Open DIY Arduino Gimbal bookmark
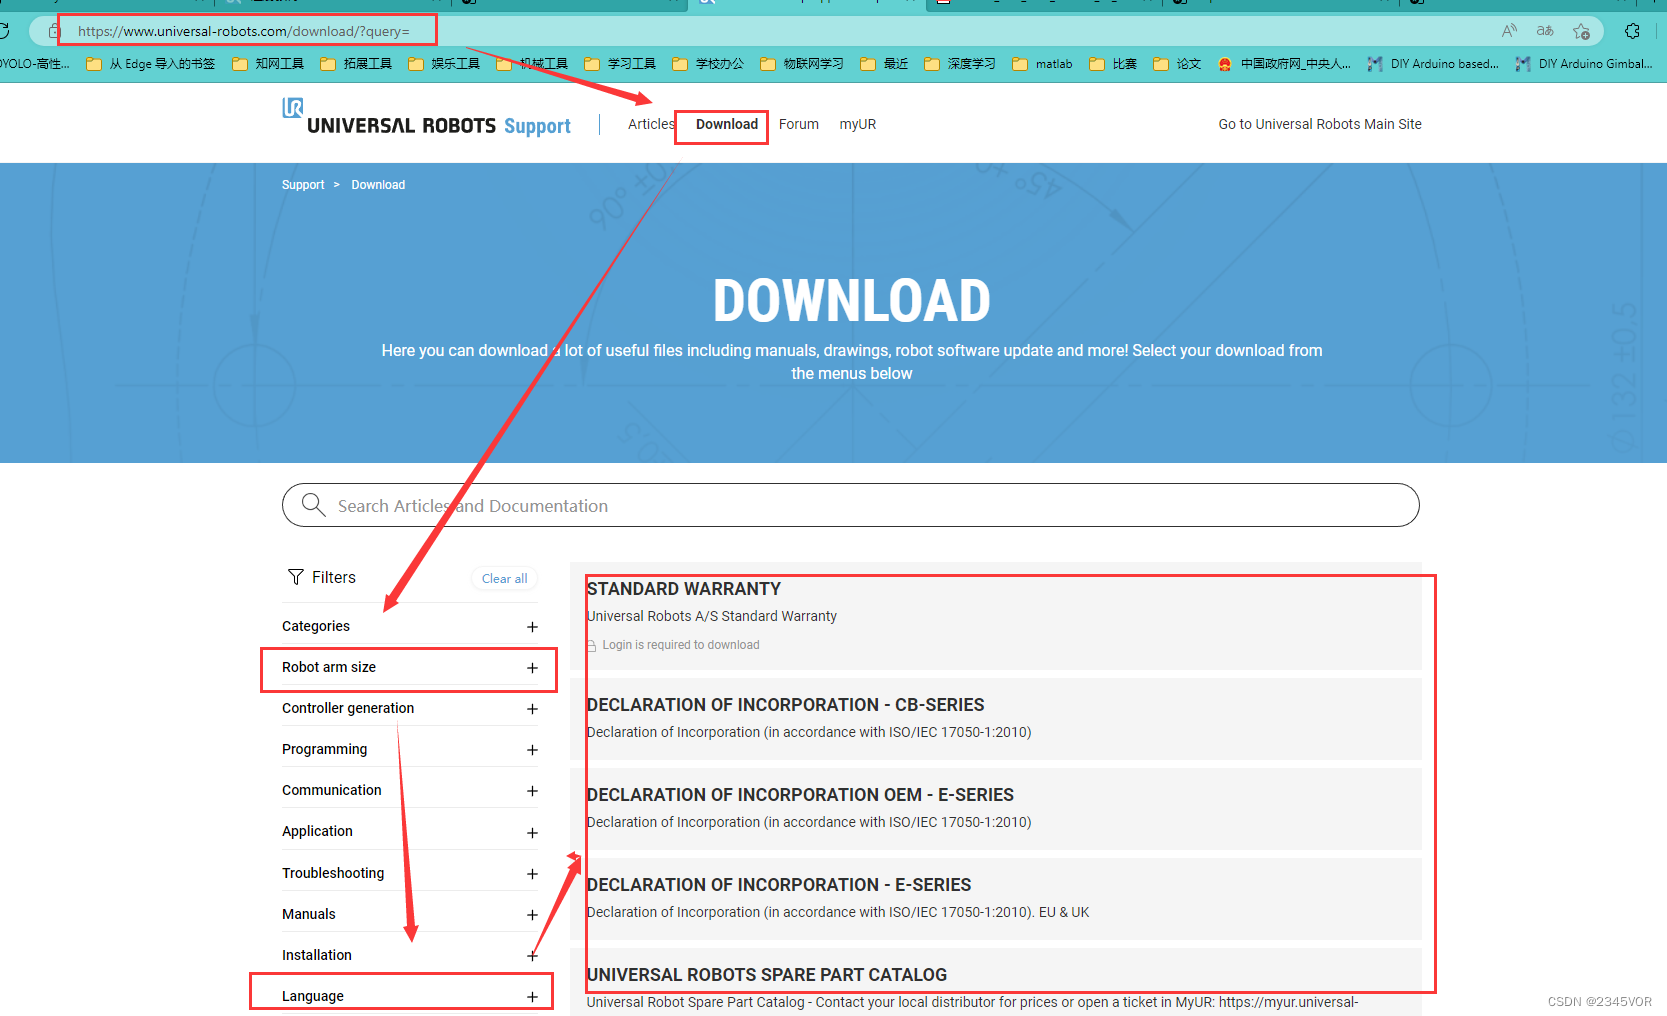The image size is (1667, 1016). point(1584,64)
